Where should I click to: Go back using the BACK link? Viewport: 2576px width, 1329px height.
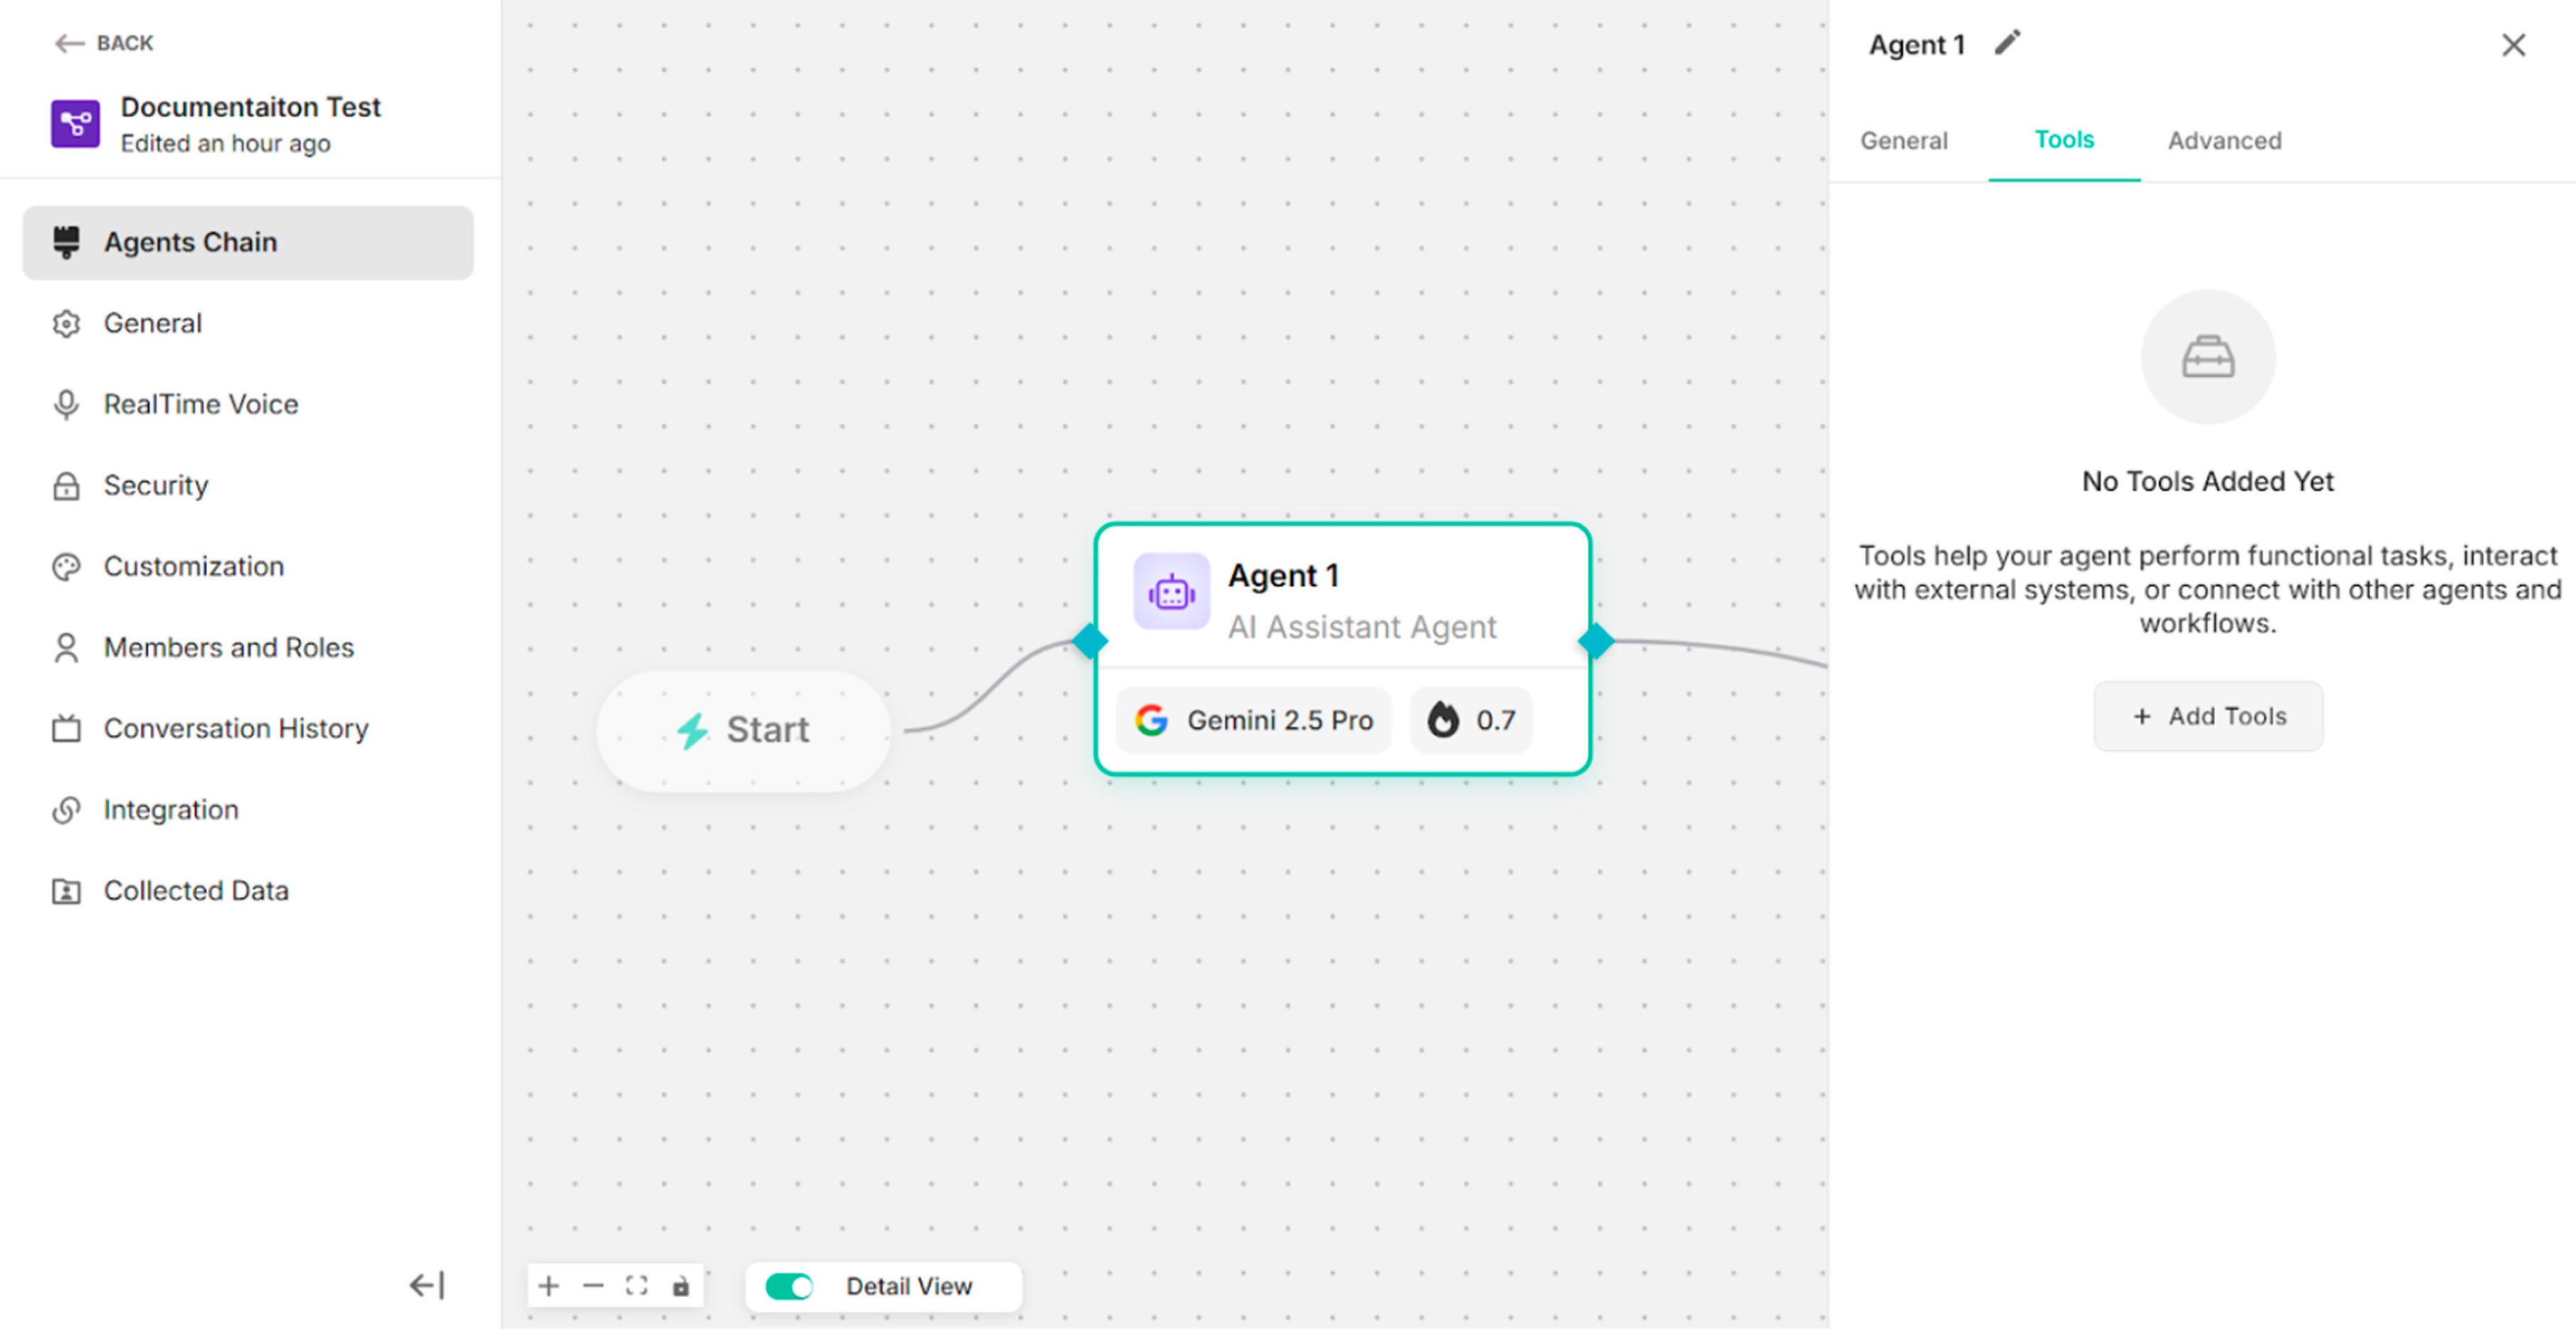[104, 43]
